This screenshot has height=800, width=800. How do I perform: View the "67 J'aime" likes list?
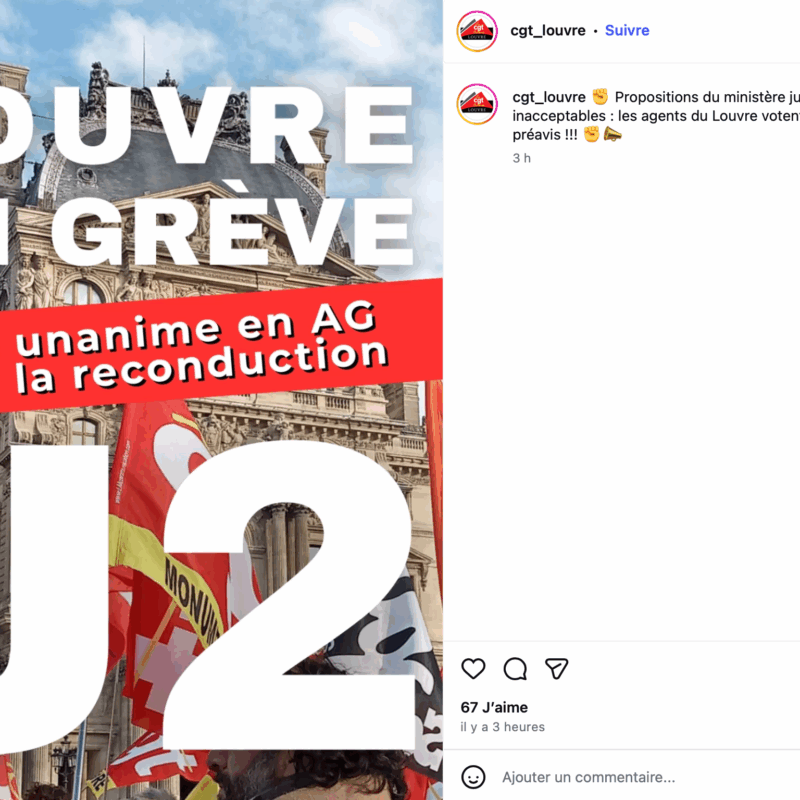coord(494,707)
